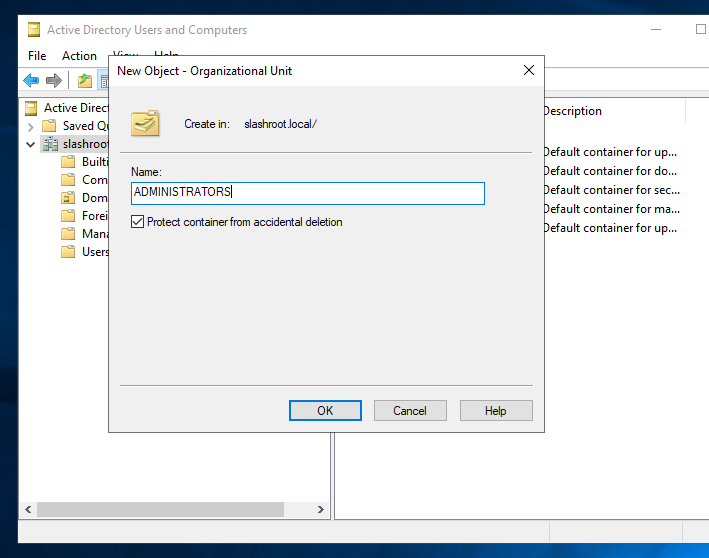Image resolution: width=709 pixels, height=558 pixels.
Task: Click the Up one level folder icon
Action: point(85,81)
